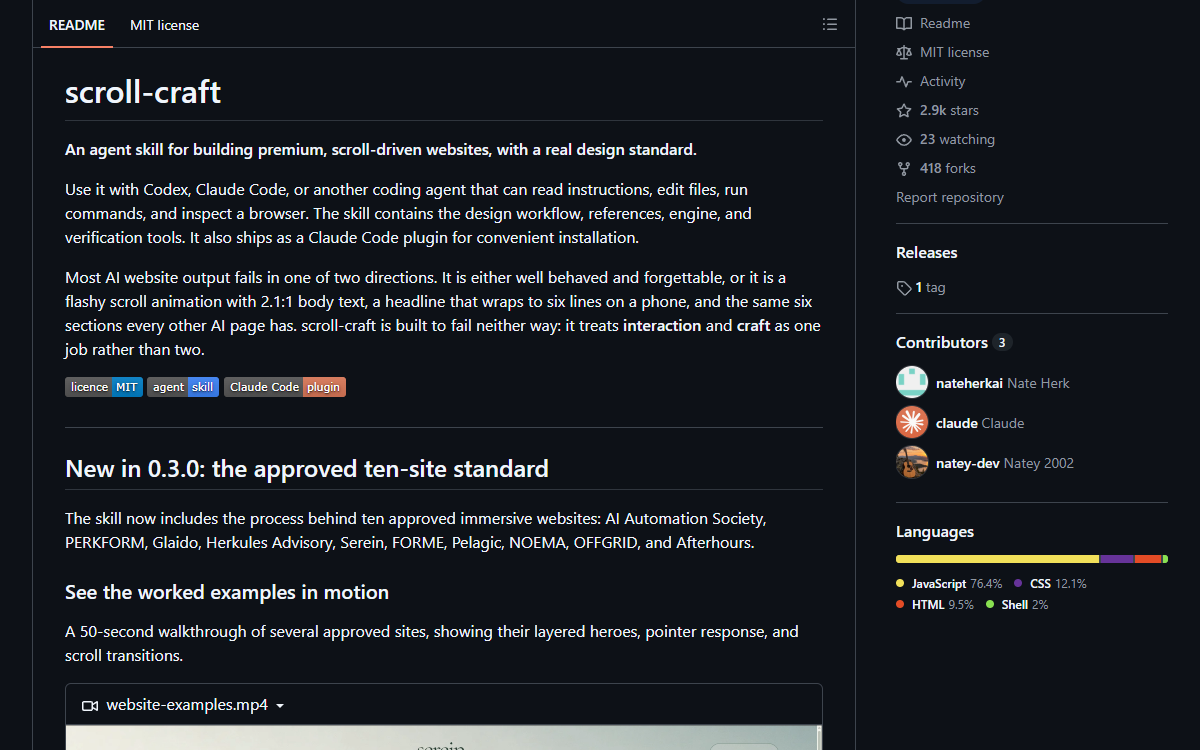This screenshot has height=750, width=1200.
Task: Click the HTML red language bar segment
Action: 1148,559
